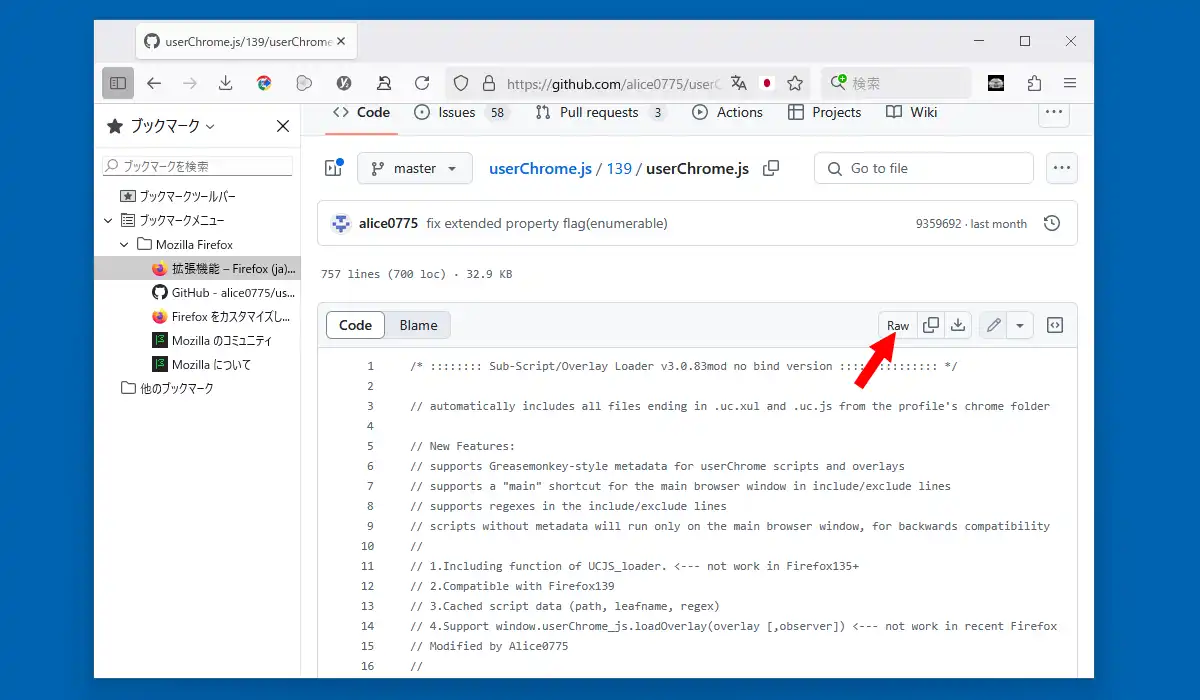This screenshot has height=700, width=1200.
Task: Open more file actions three-dot button
Action: click(x=1062, y=168)
